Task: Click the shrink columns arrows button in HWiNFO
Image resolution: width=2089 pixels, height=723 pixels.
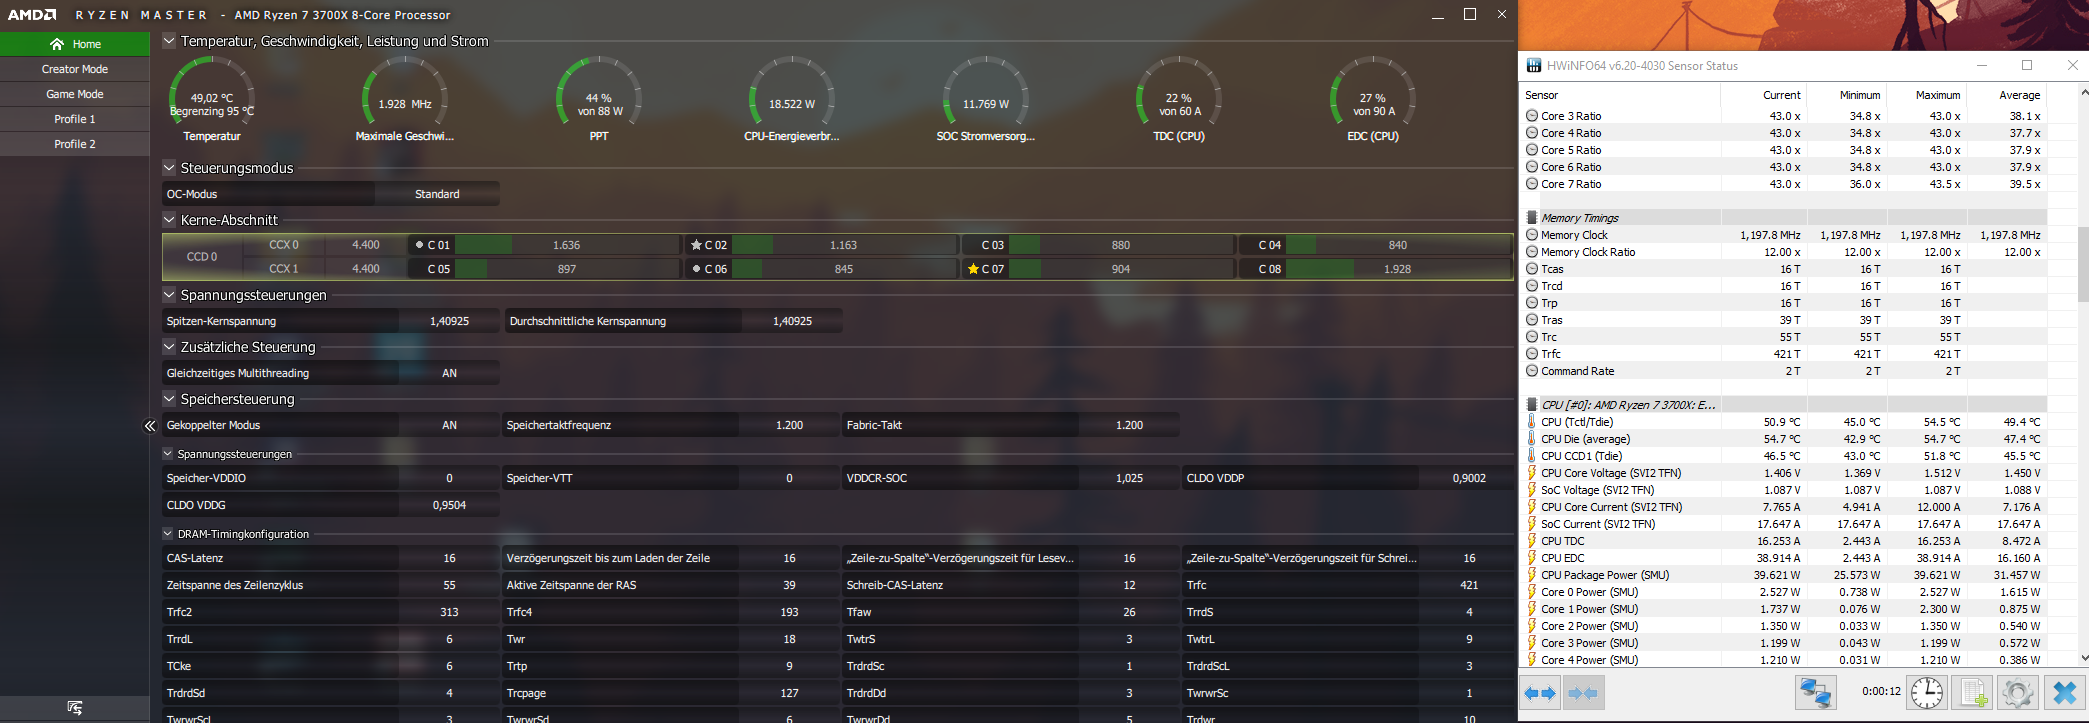Action: (1584, 693)
